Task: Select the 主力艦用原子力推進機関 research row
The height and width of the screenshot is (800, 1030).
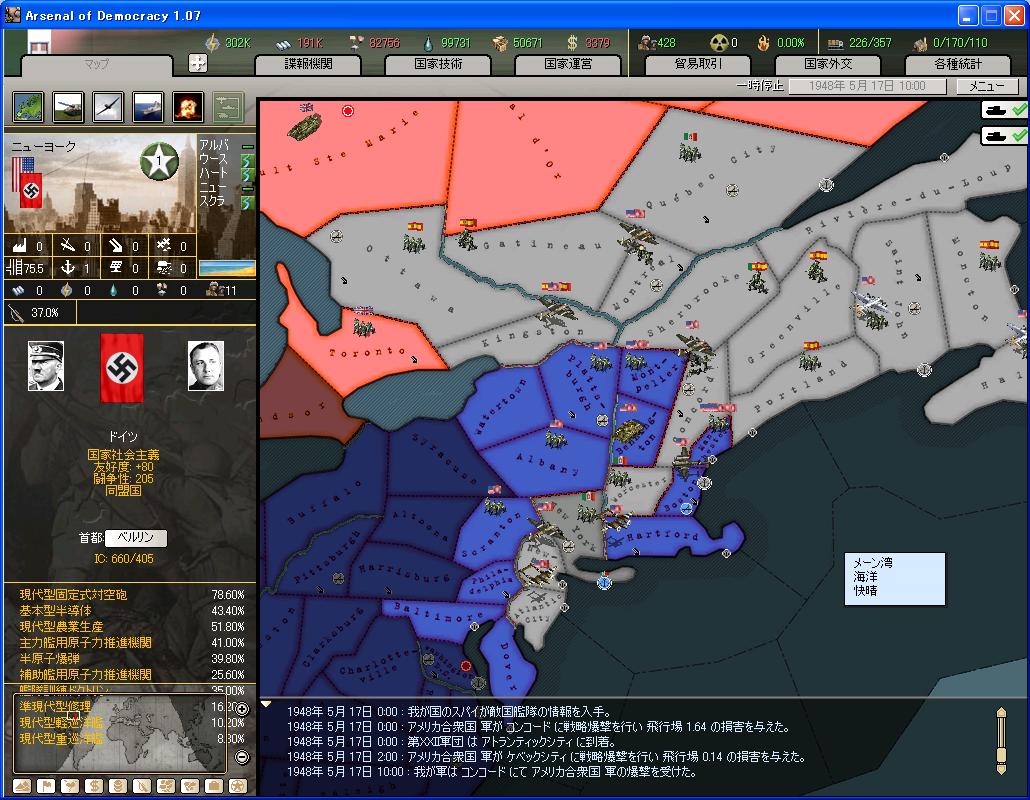Action: (131, 642)
